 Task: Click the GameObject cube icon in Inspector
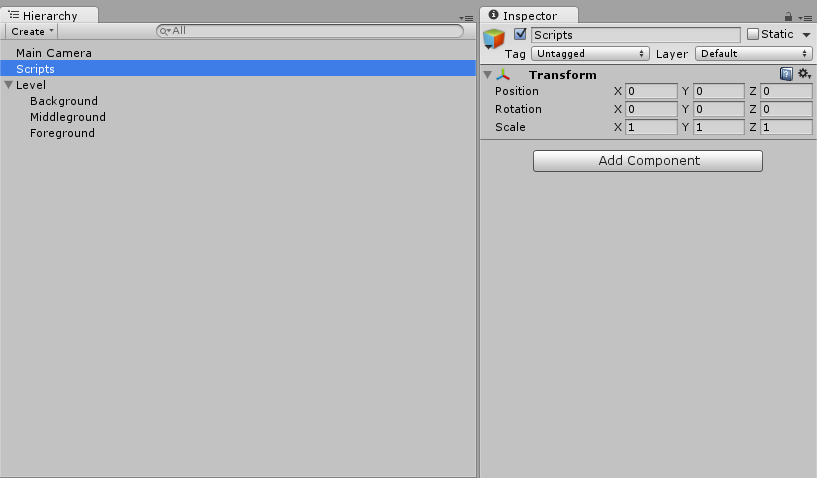pyautogui.click(x=493, y=39)
